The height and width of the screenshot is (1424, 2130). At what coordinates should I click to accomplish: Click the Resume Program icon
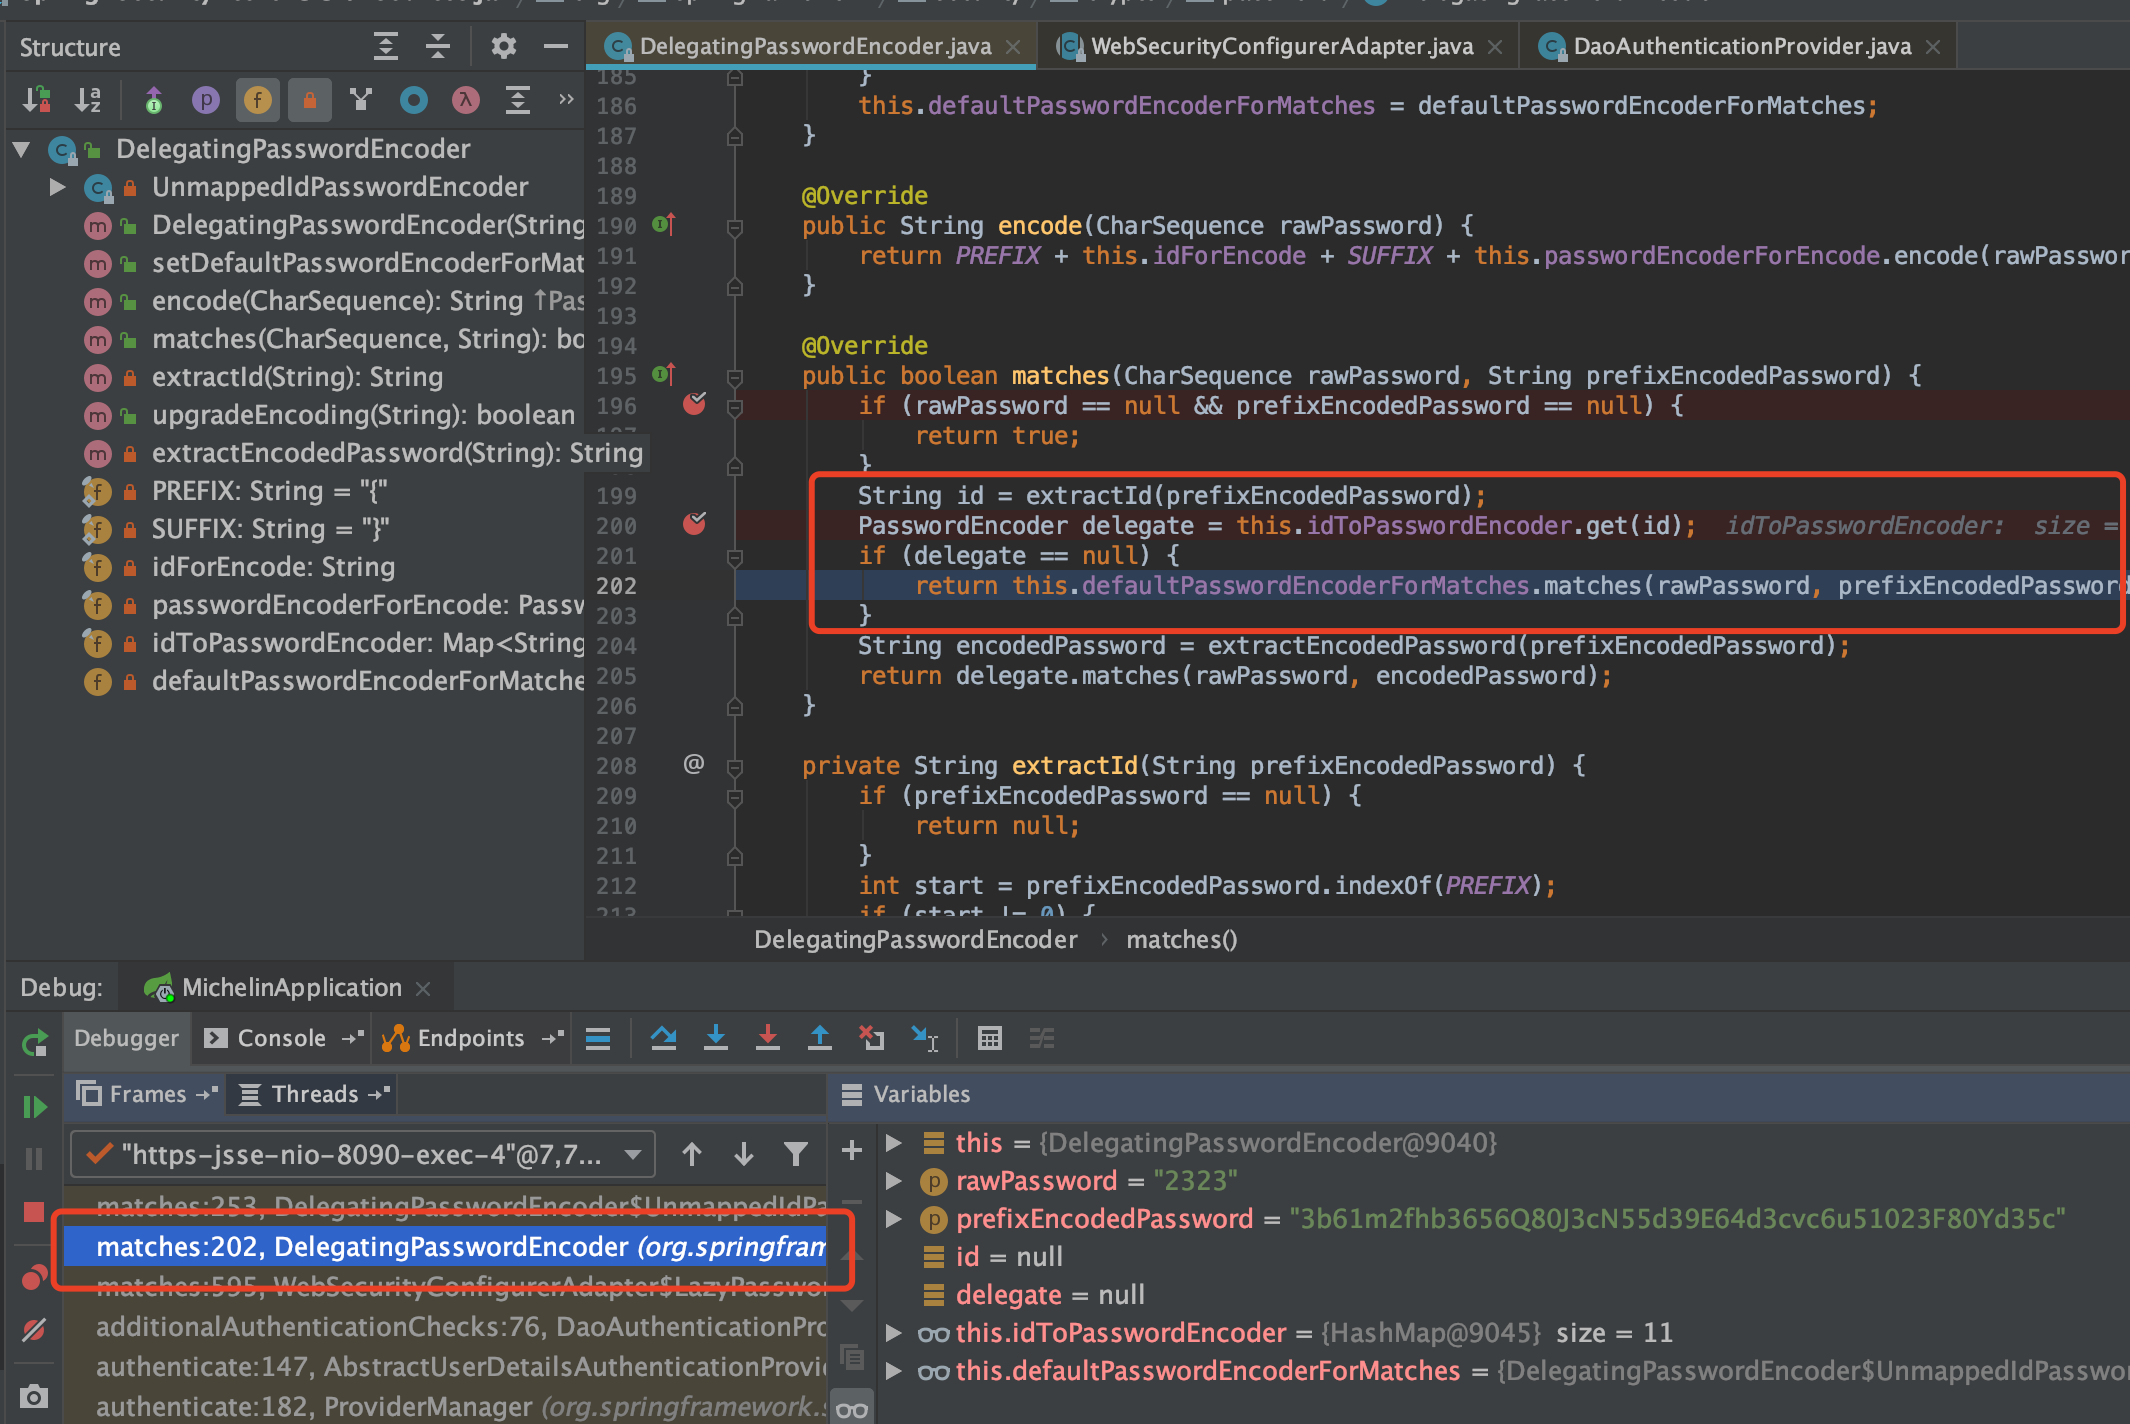33,1107
